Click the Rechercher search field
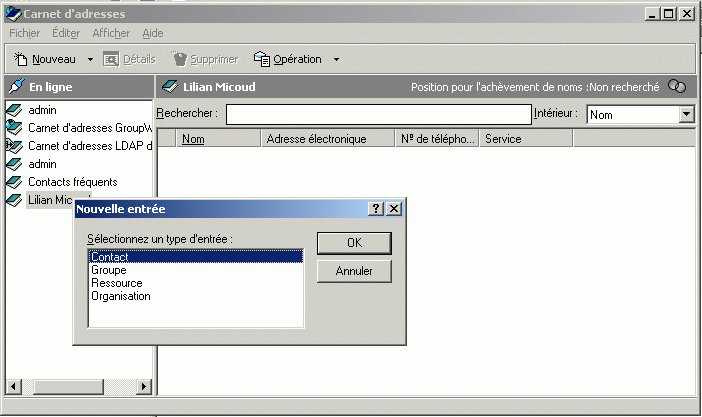 [x=379, y=114]
